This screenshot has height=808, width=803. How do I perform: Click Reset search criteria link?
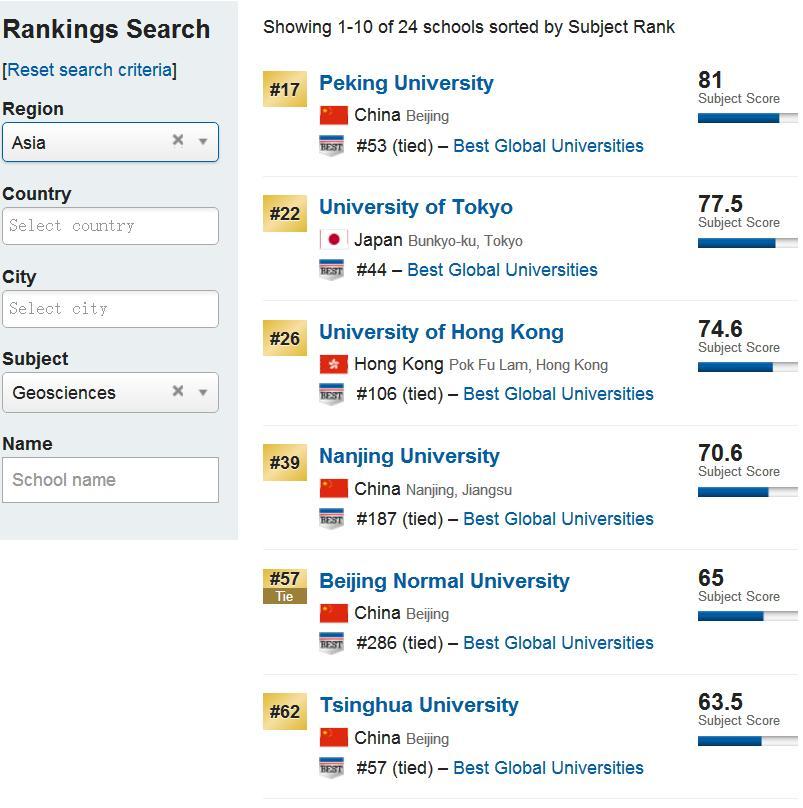point(89,70)
